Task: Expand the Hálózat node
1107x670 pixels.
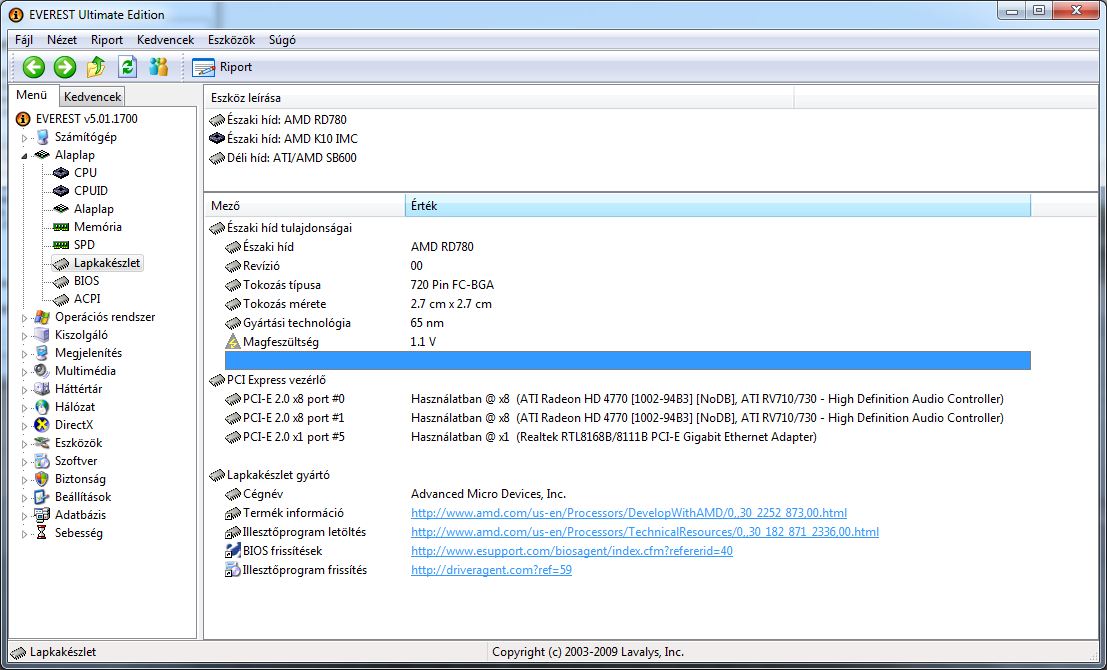Action: (25, 407)
